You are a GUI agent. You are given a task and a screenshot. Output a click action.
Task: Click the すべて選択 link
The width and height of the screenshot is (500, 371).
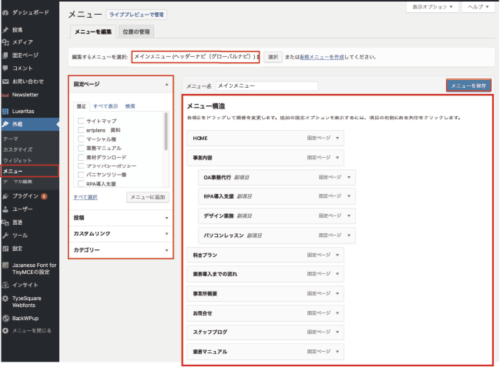85,197
